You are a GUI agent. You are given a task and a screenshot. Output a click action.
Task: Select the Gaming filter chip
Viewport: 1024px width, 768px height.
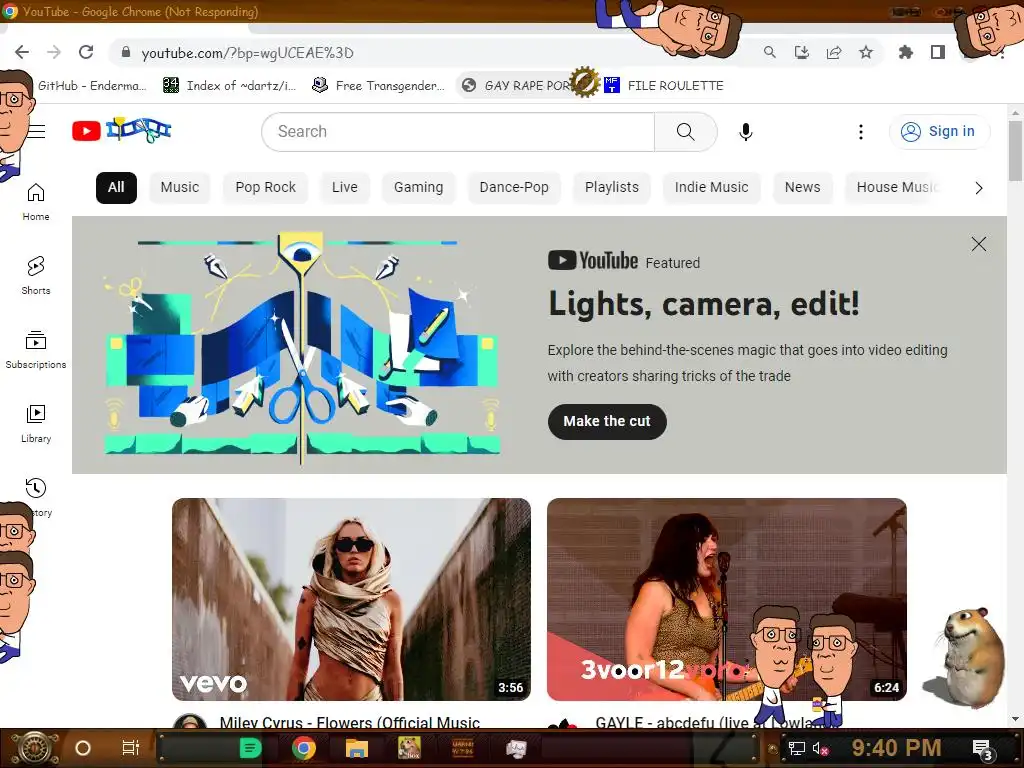tap(419, 187)
